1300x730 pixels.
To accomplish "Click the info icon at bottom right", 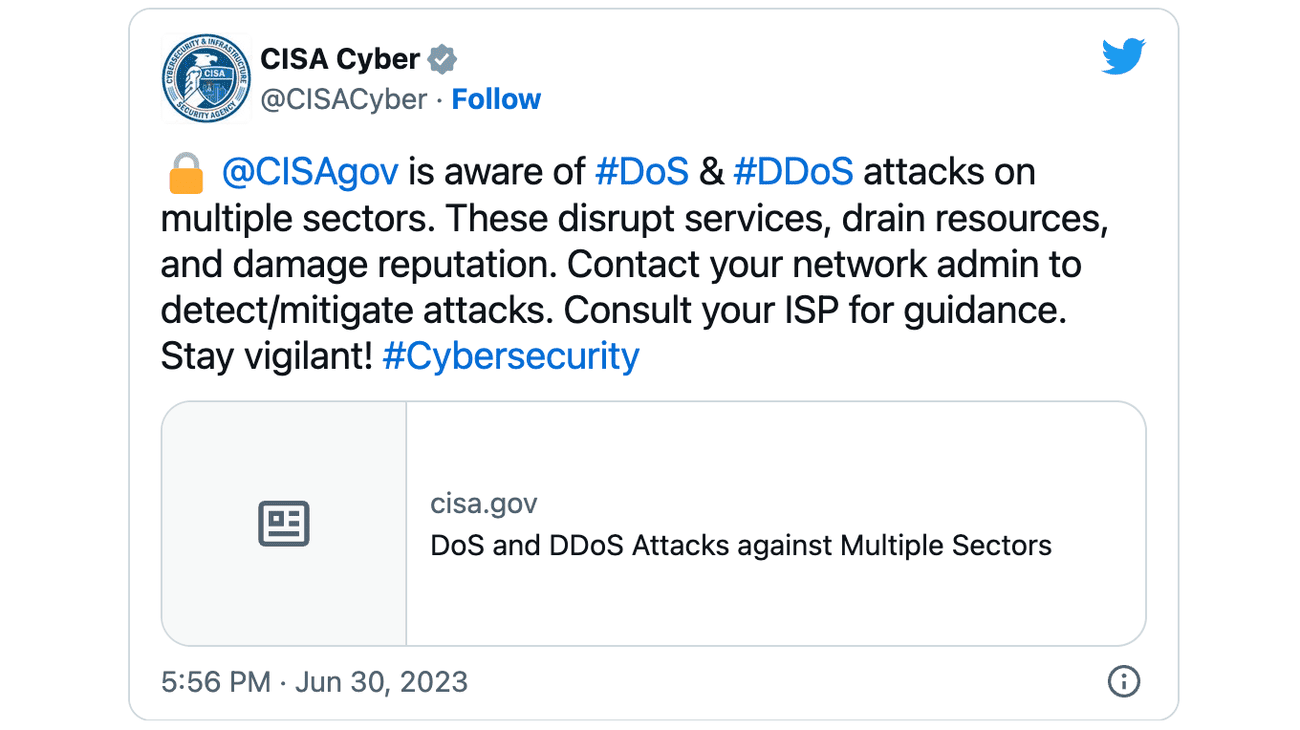I will point(1123,682).
